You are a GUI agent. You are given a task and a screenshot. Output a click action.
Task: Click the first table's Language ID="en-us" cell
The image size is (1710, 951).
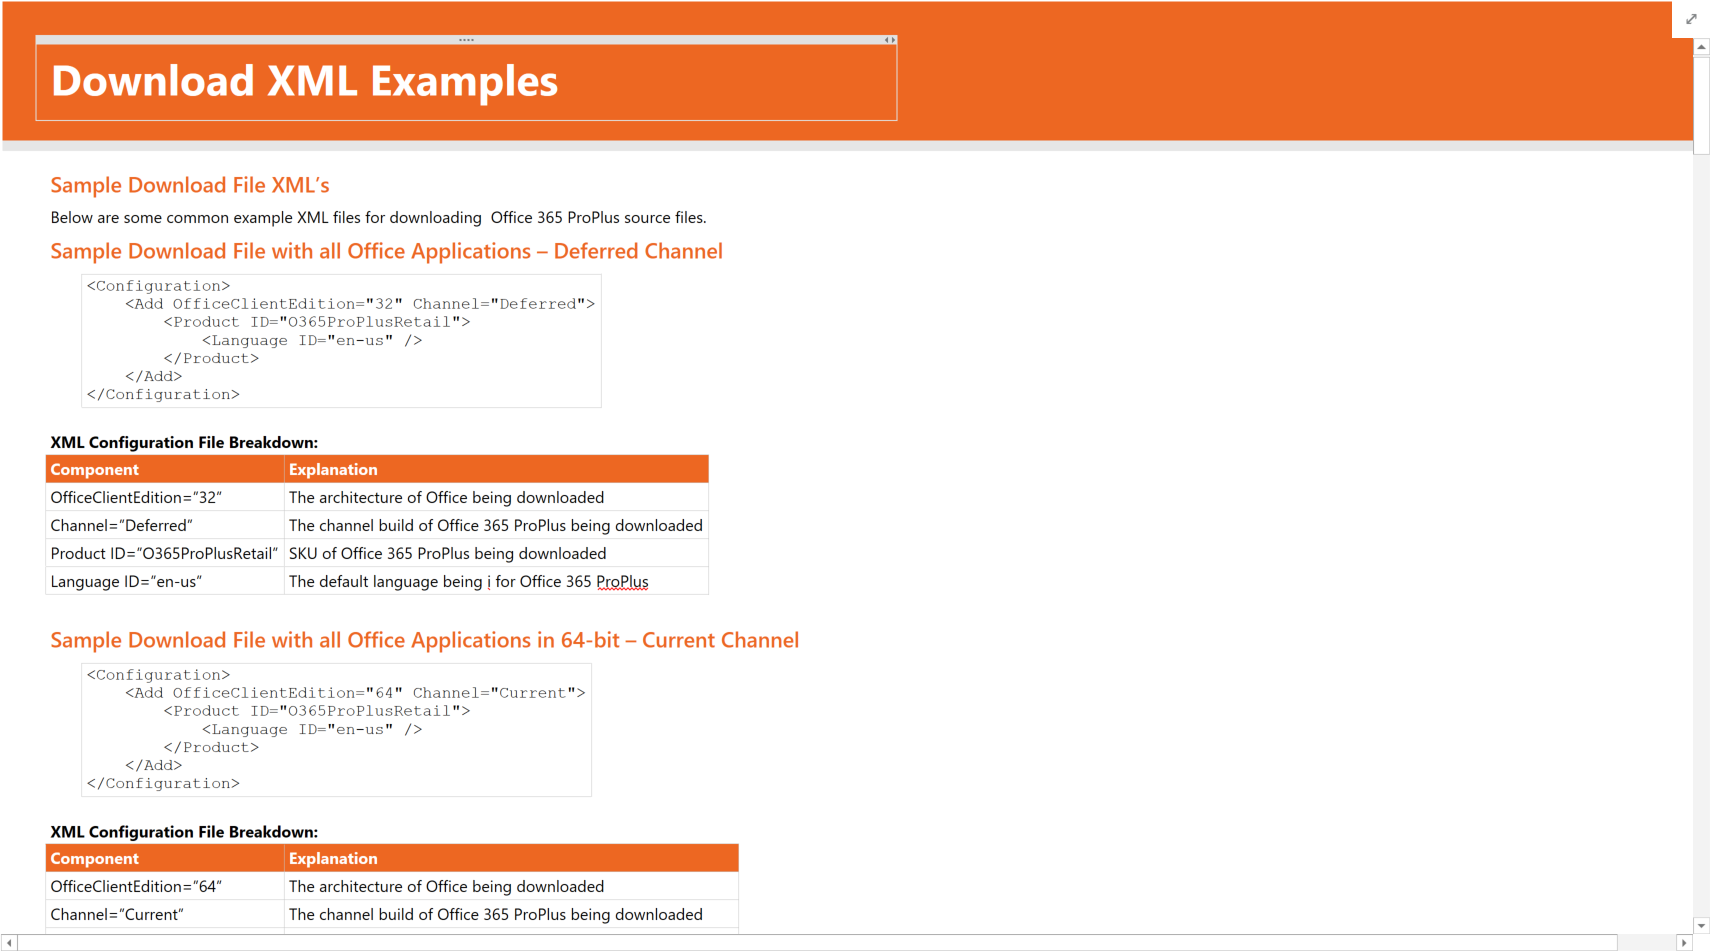[x=165, y=581]
